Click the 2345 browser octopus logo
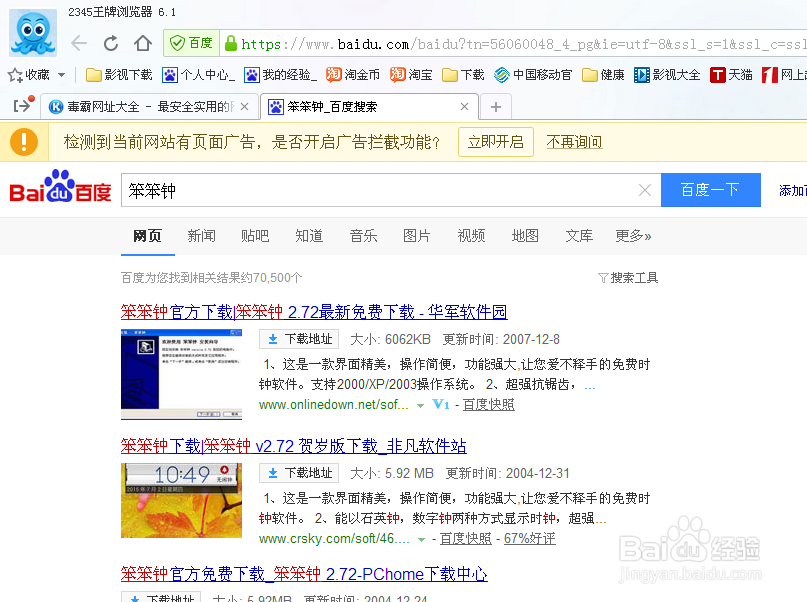 point(33,32)
